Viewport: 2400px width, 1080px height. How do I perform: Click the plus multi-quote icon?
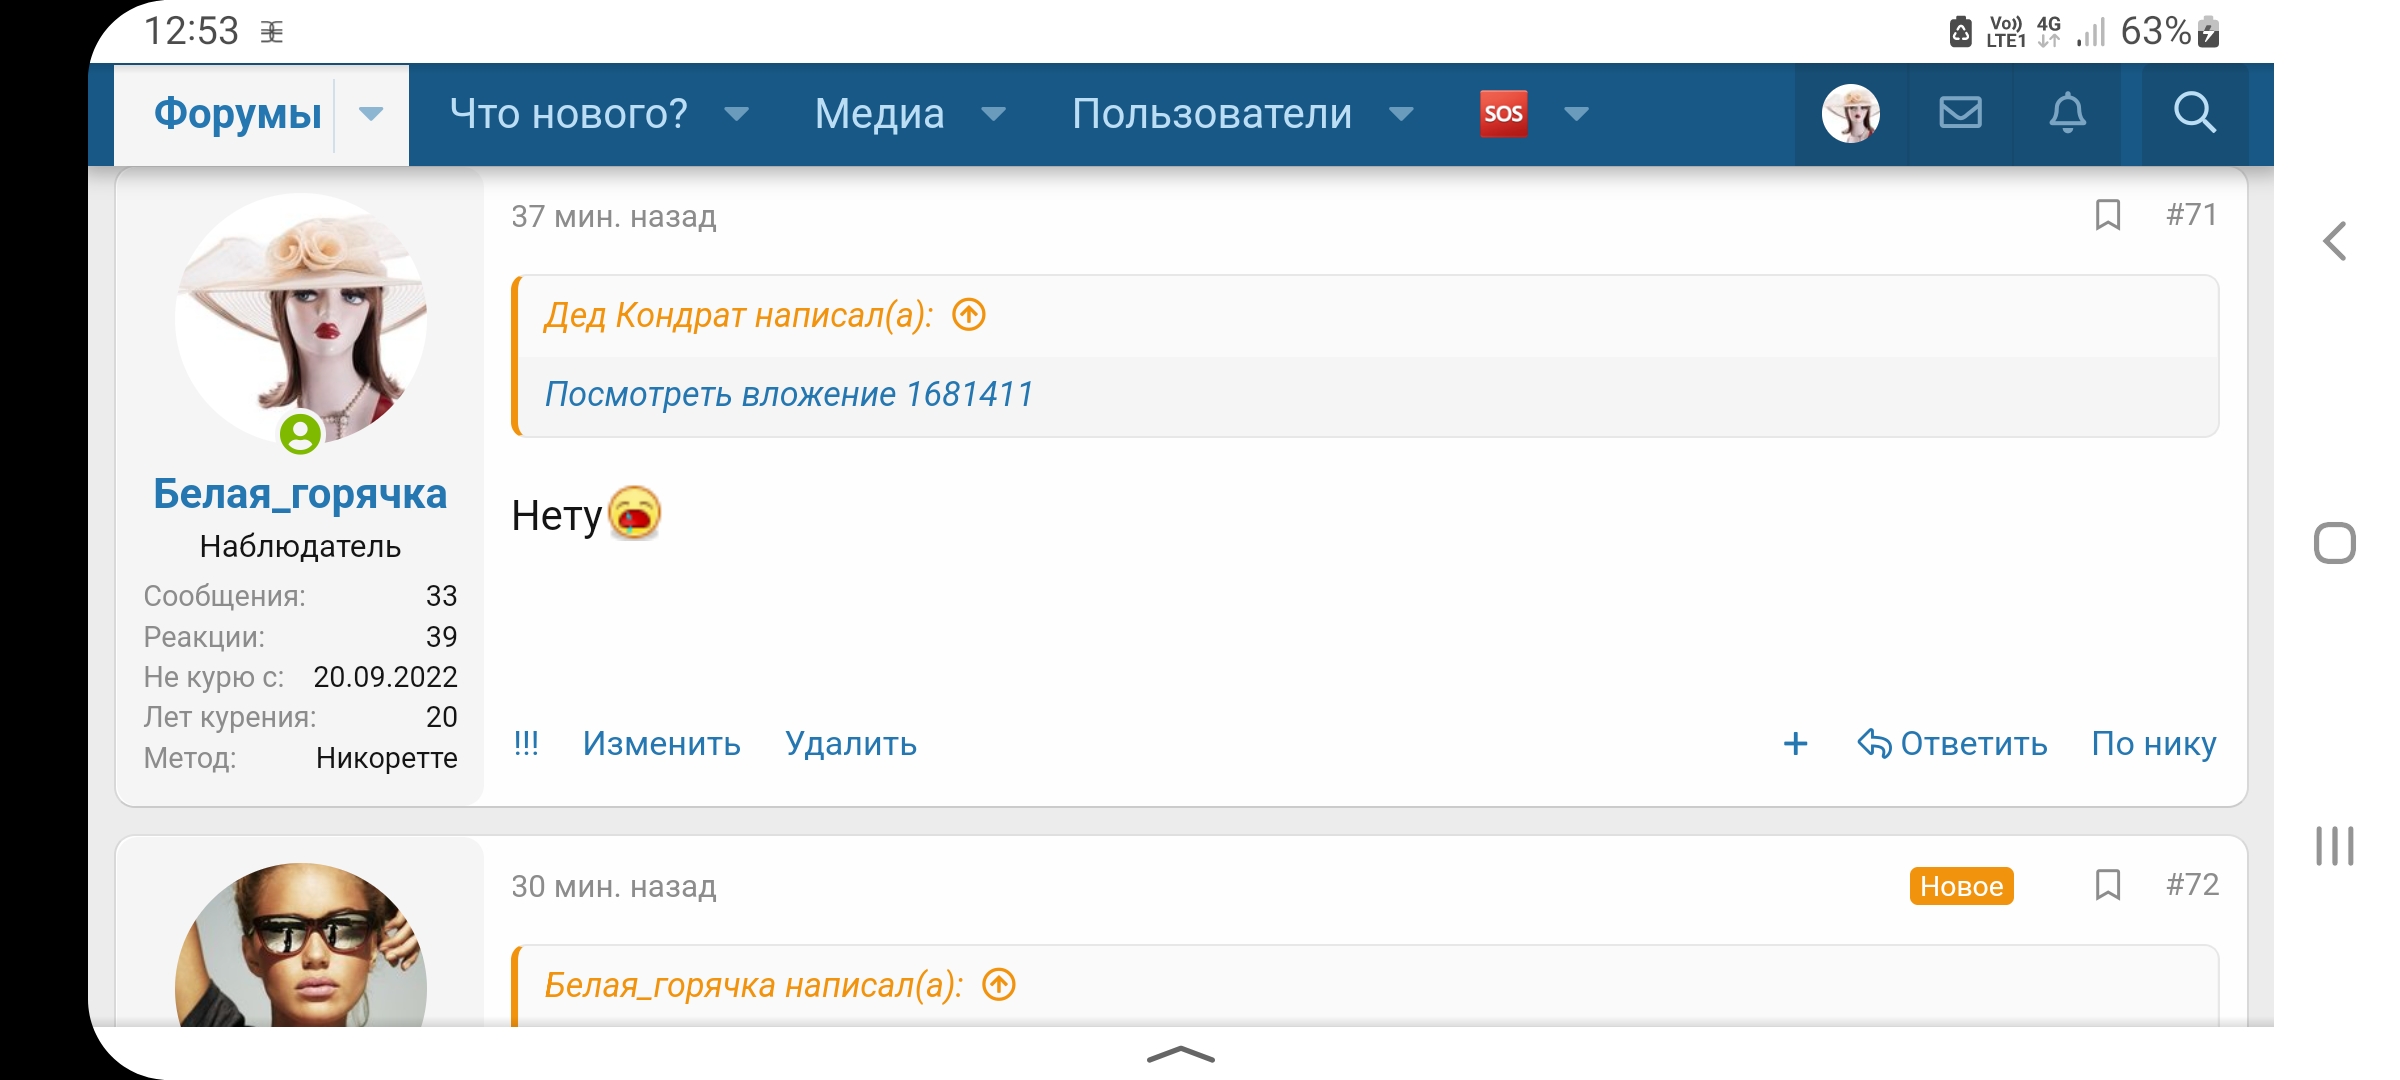pos(1795,744)
